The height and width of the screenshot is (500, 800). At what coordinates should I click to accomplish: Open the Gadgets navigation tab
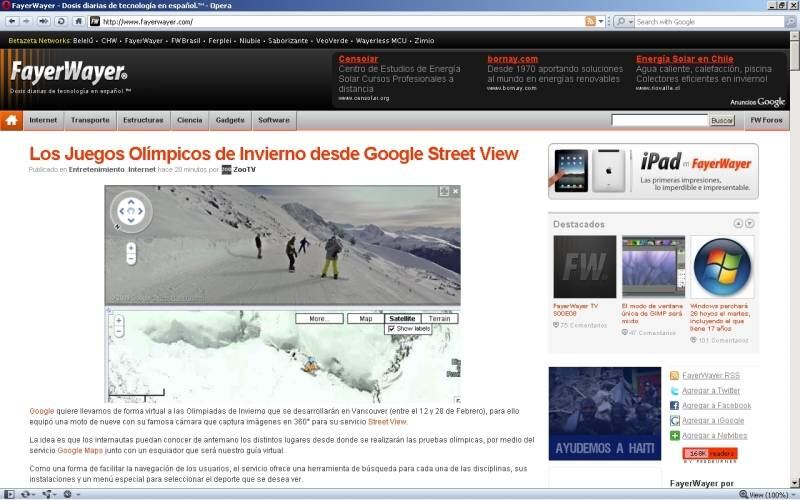[230, 120]
